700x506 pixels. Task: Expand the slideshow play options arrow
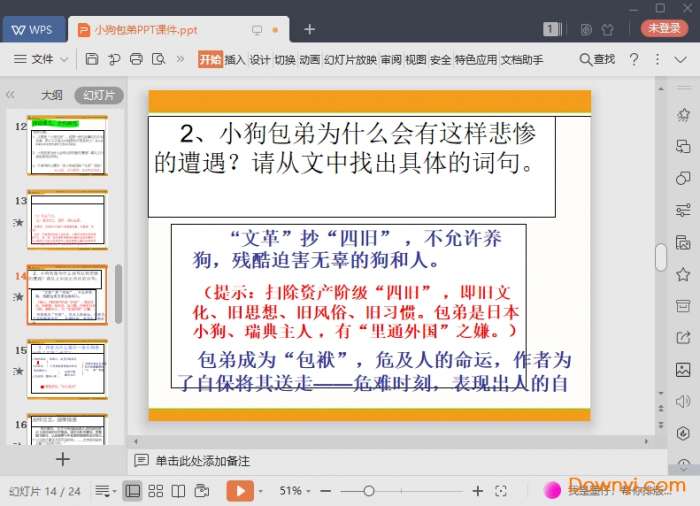261,491
